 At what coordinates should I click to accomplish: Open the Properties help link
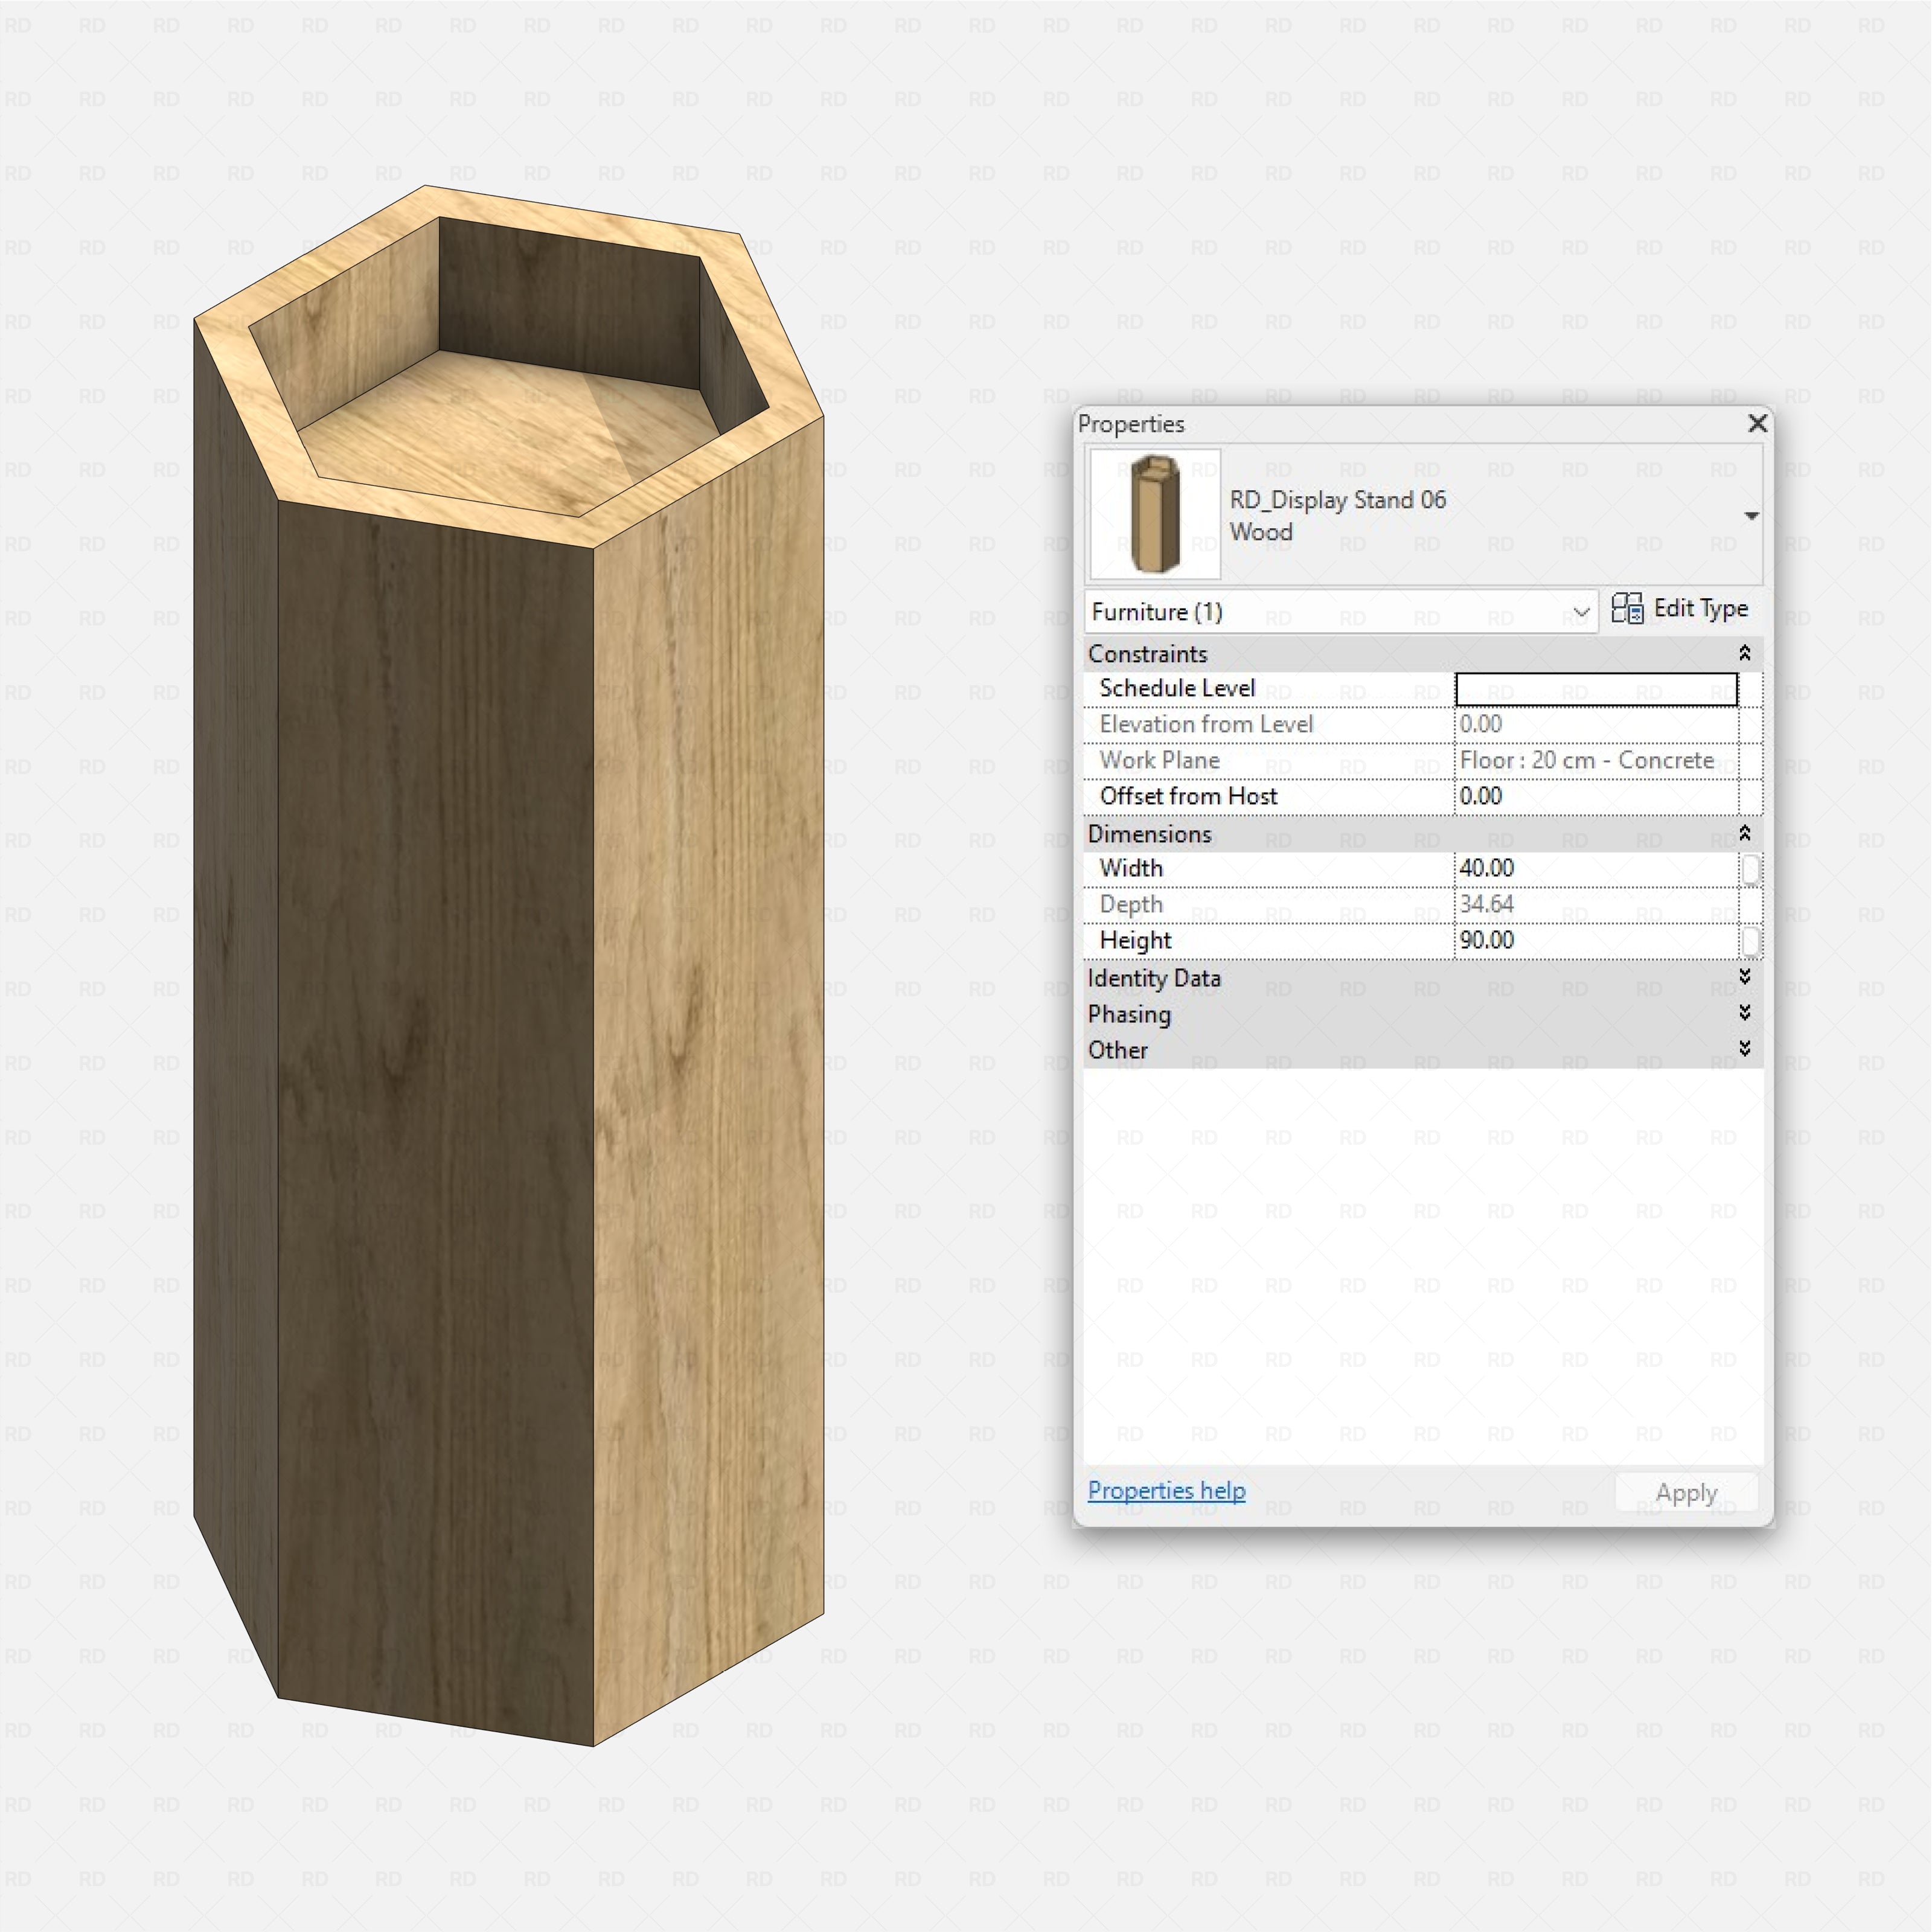pyautogui.click(x=1166, y=1491)
